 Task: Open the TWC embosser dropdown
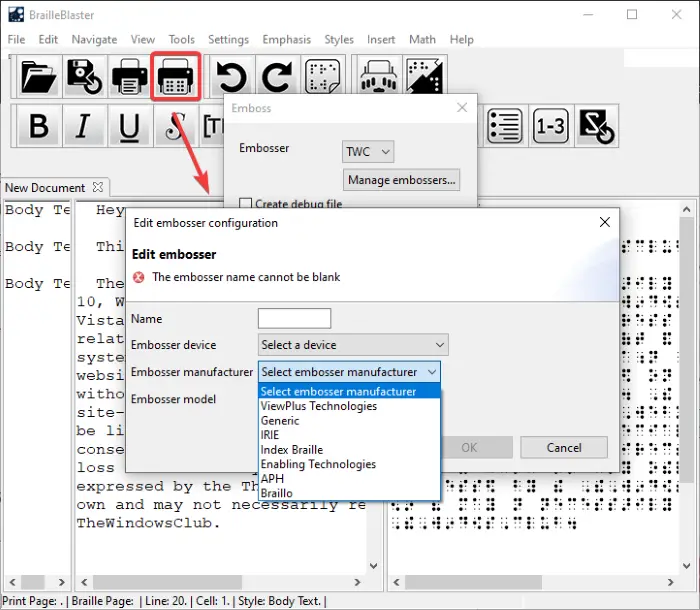368,152
